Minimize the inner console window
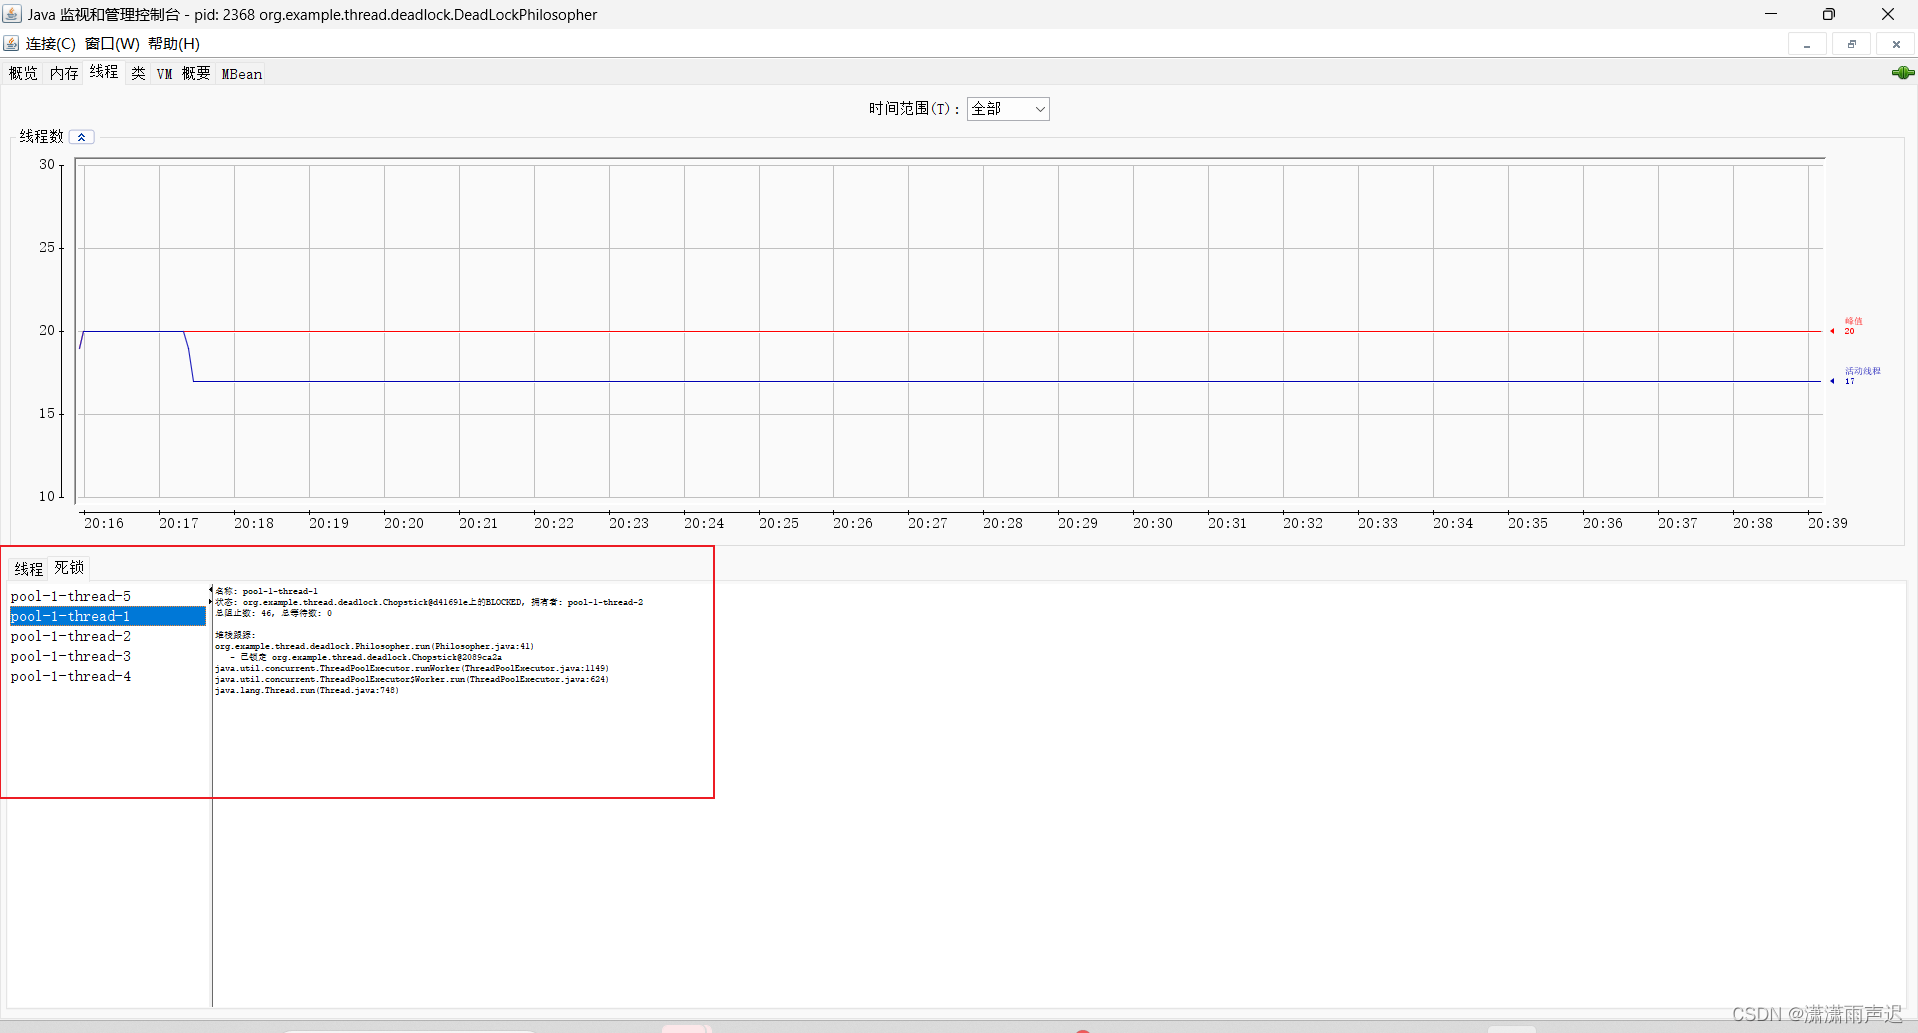Screen dimensions: 1918x1033 pyautogui.click(x=1807, y=45)
